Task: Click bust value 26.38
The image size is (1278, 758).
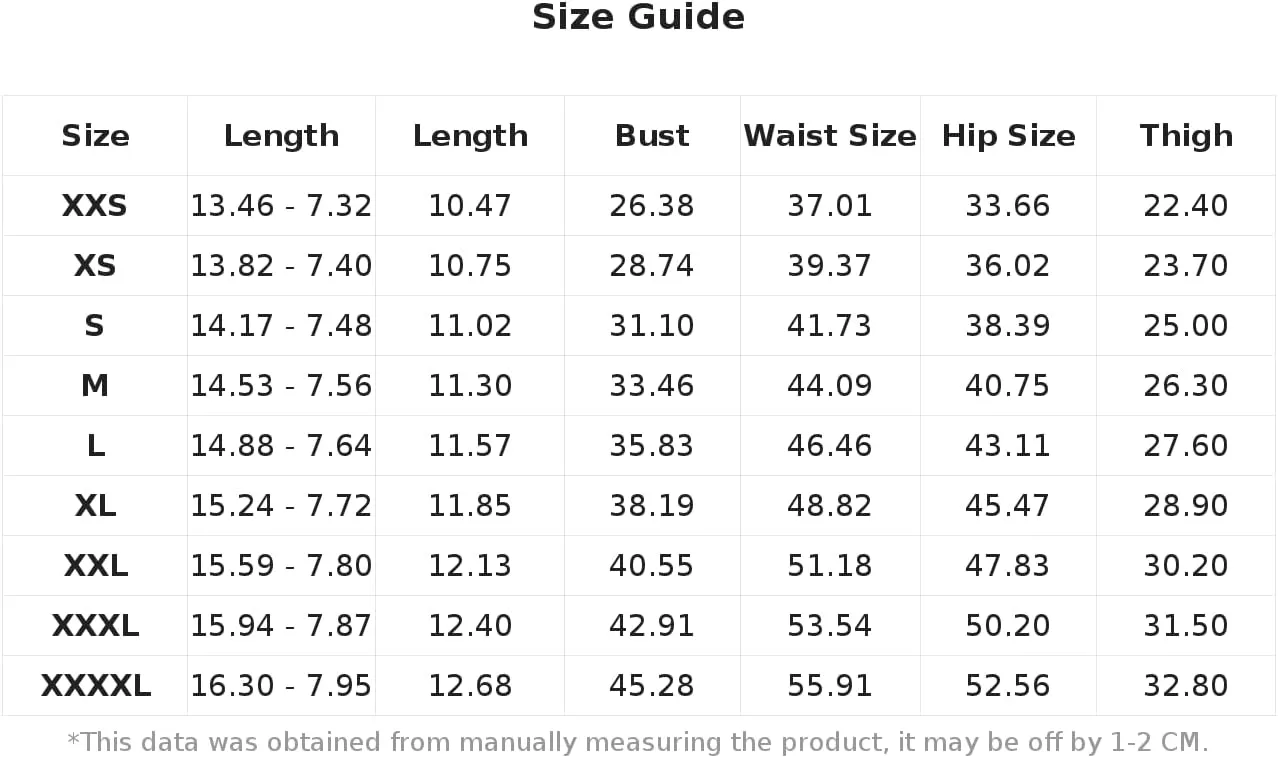Action: [652, 206]
